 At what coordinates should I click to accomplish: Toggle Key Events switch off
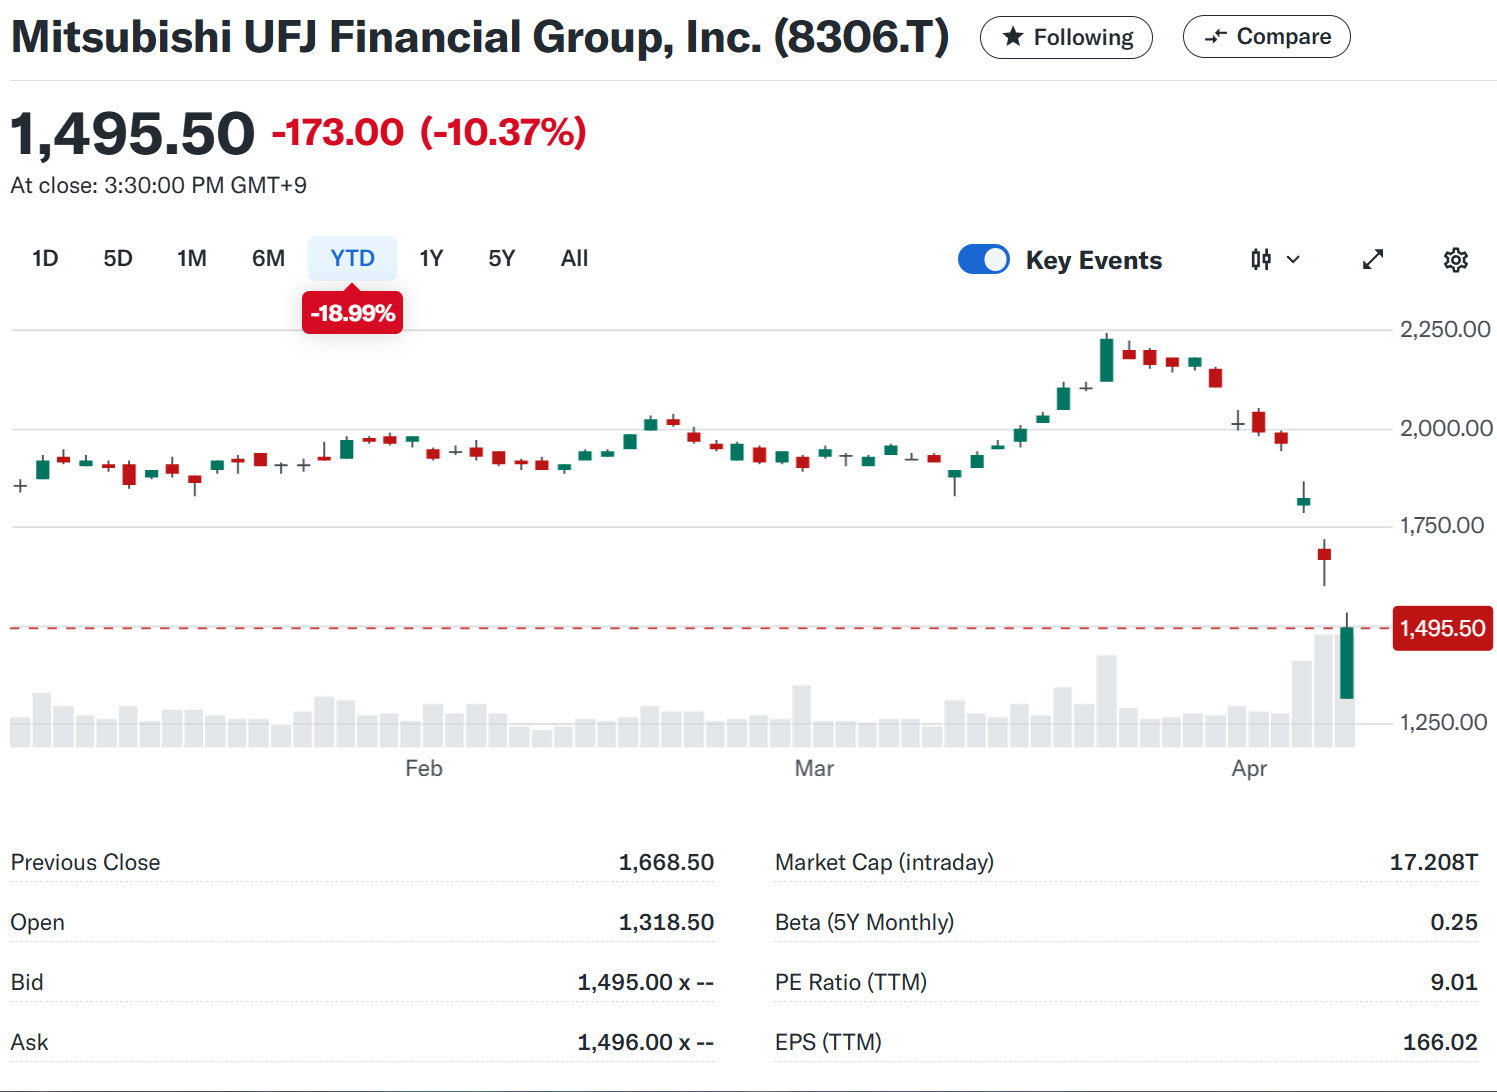984,259
